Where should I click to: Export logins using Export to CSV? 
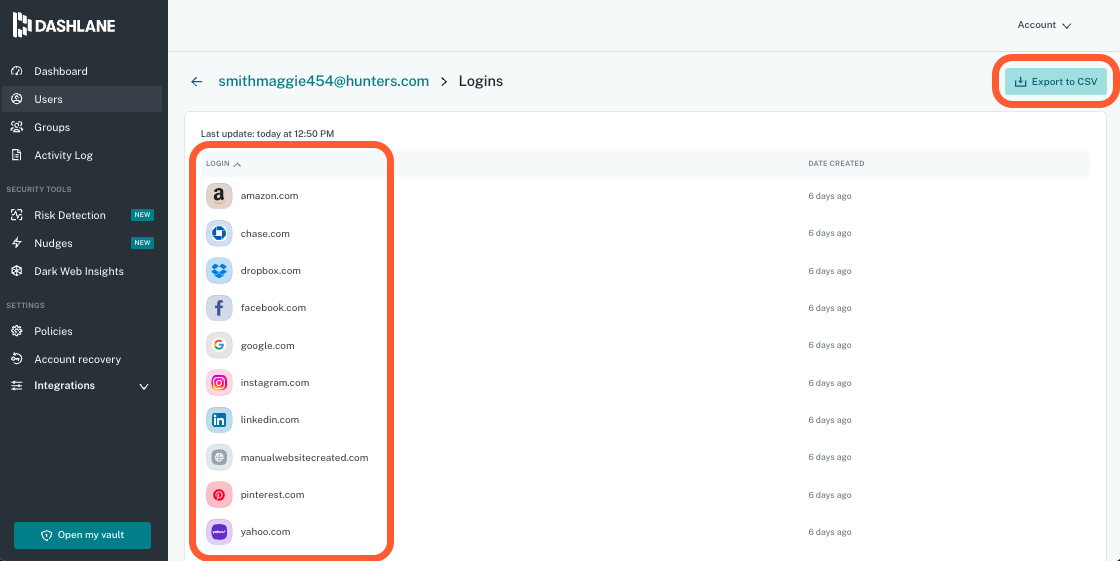(1055, 82)
